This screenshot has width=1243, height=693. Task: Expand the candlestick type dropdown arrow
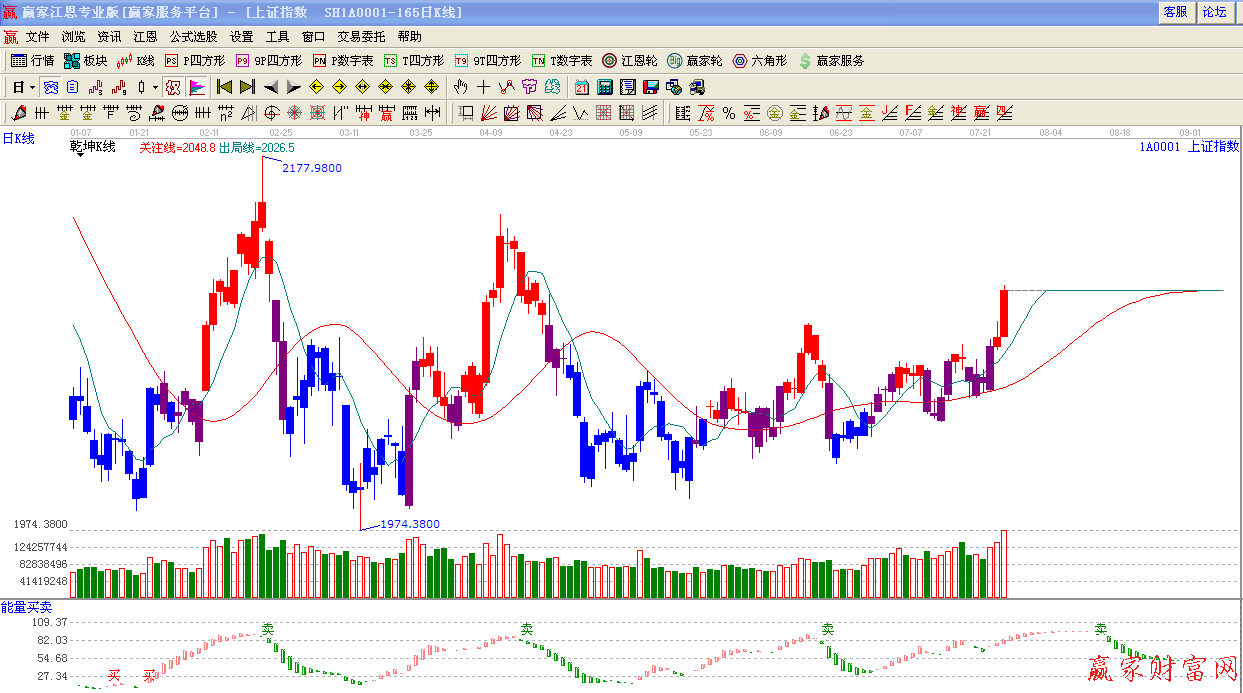tap(155, 87)
